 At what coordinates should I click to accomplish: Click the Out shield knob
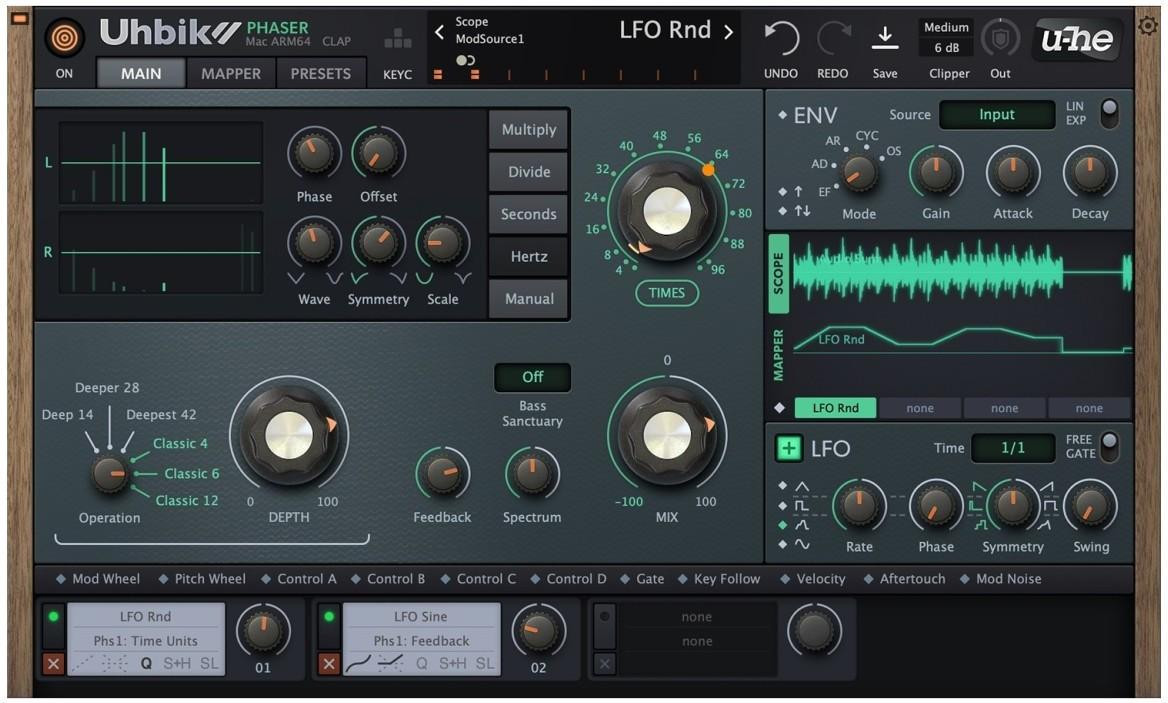coord(1000,38)
